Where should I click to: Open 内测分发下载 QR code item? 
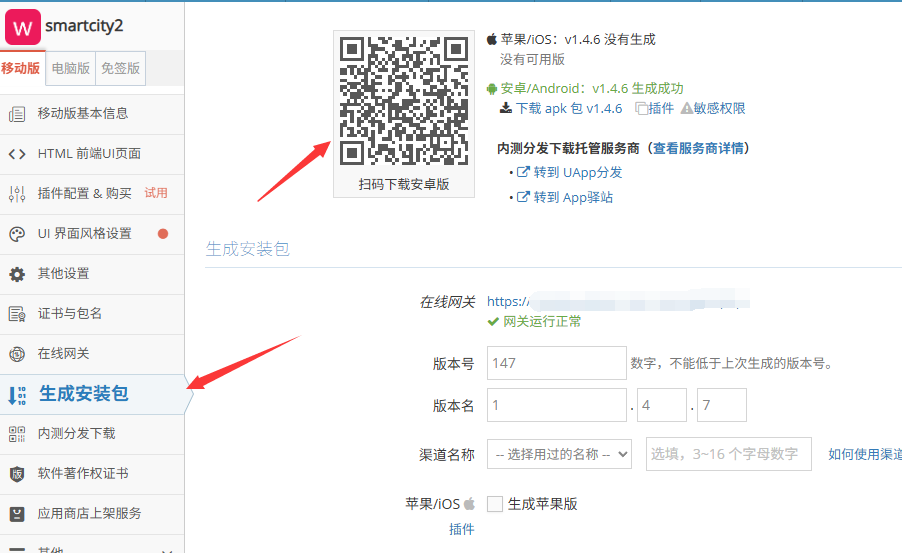[x=76, y=434]
